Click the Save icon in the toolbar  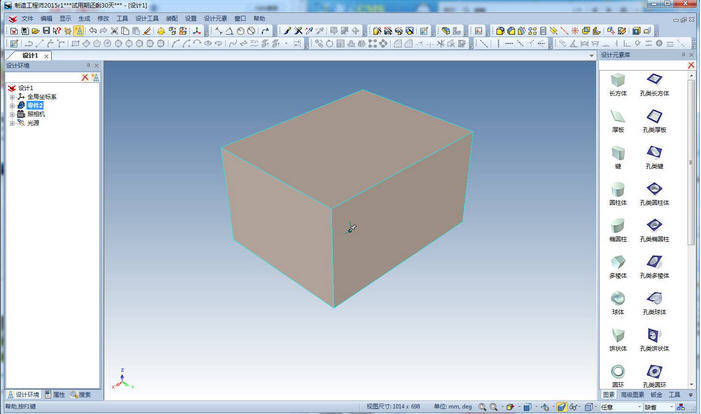[x=46, y=31]
